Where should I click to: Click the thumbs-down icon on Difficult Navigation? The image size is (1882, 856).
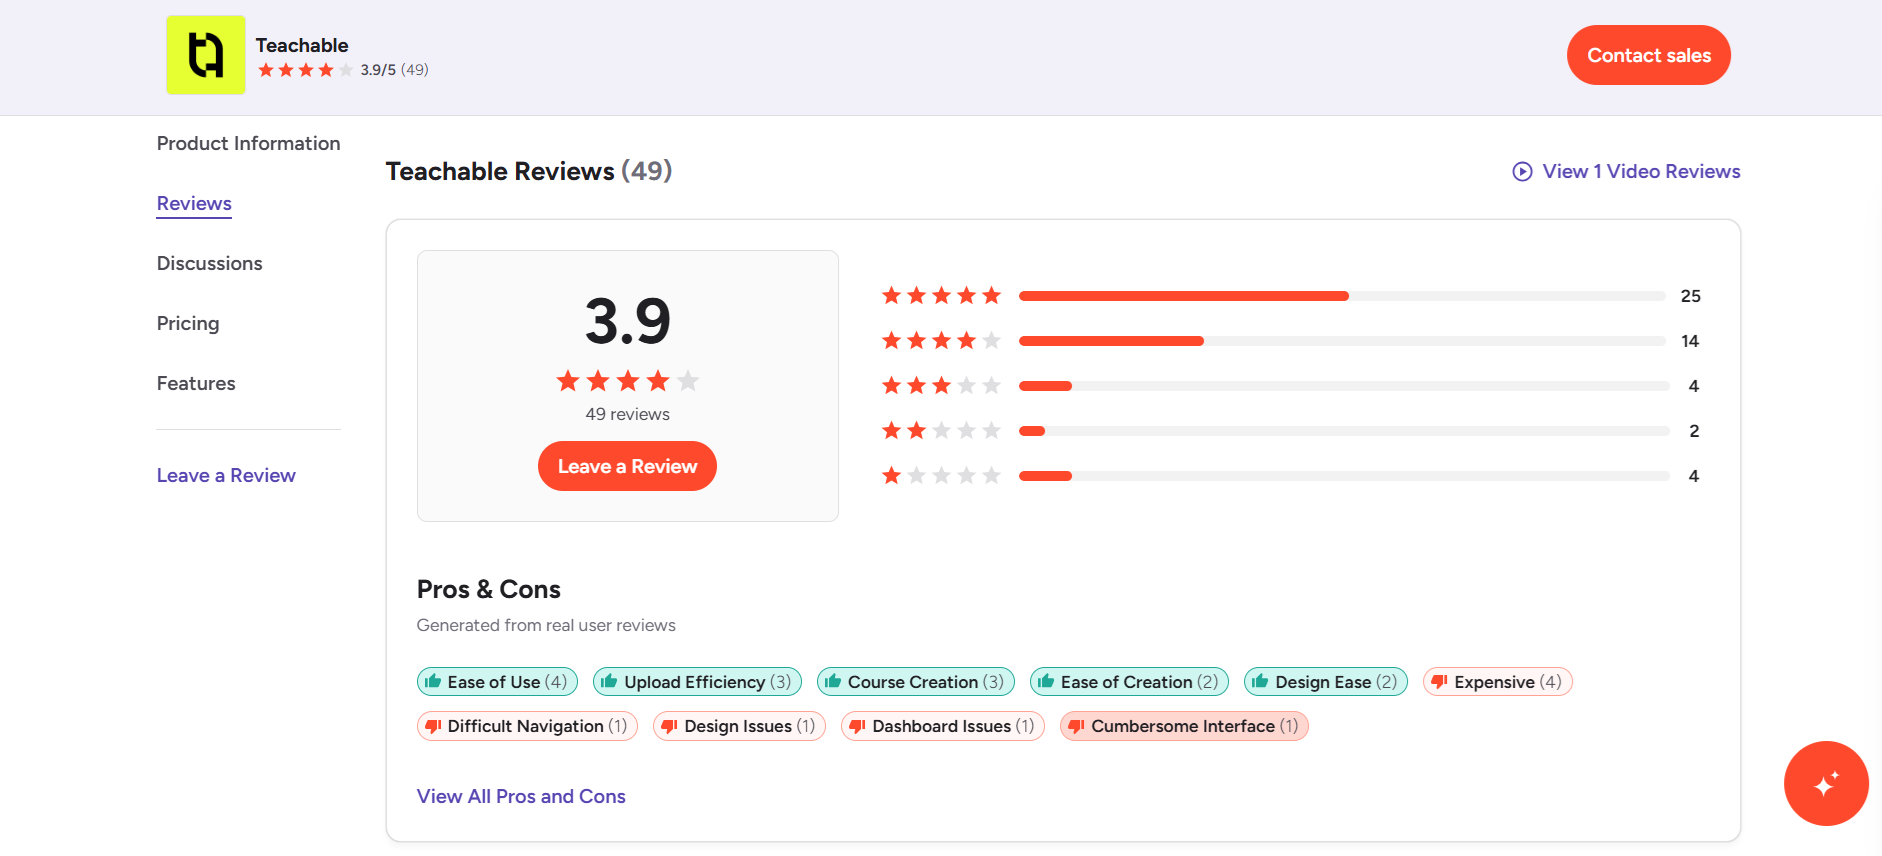tap(433, 726)
